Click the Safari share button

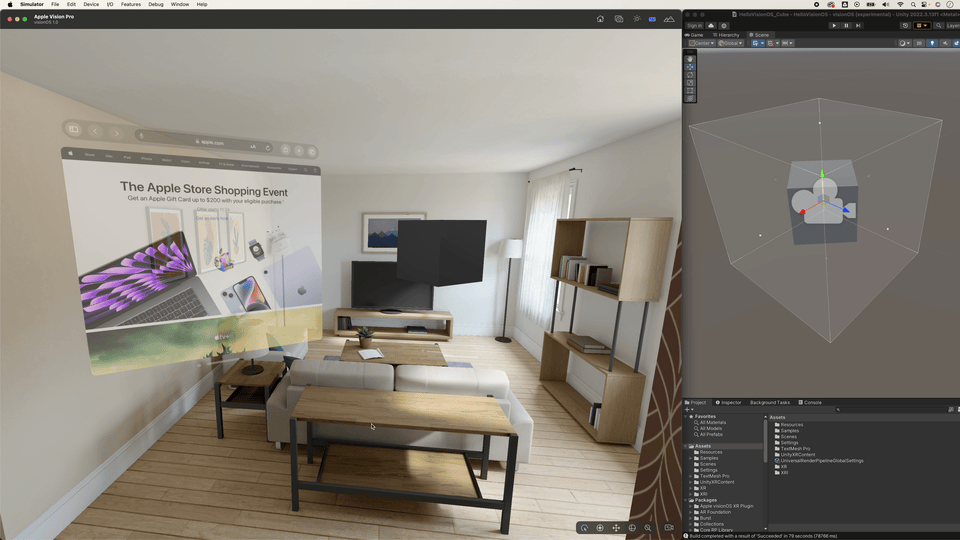pyautogui.click(x=285, y=149)
